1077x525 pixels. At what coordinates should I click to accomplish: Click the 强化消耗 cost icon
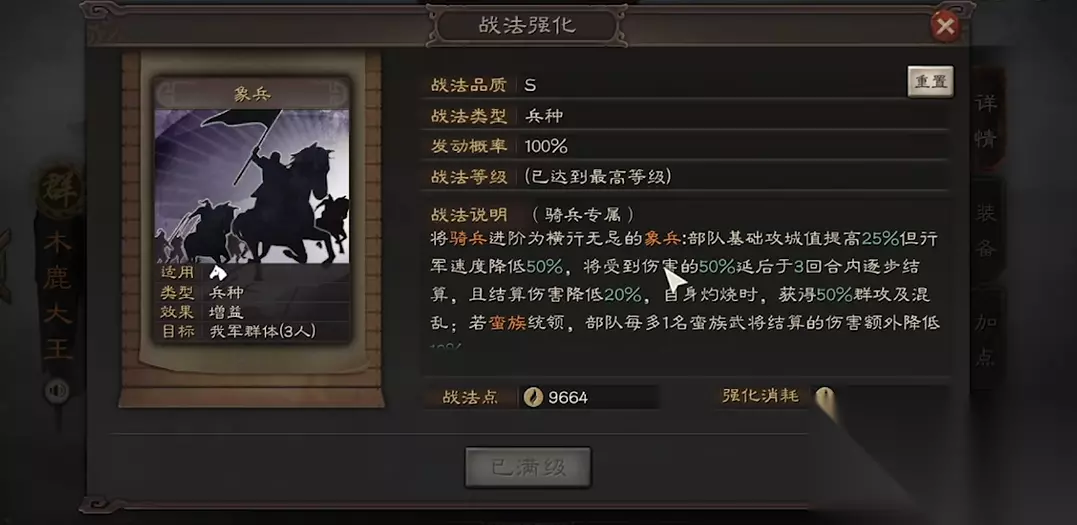tap(825, 396)
